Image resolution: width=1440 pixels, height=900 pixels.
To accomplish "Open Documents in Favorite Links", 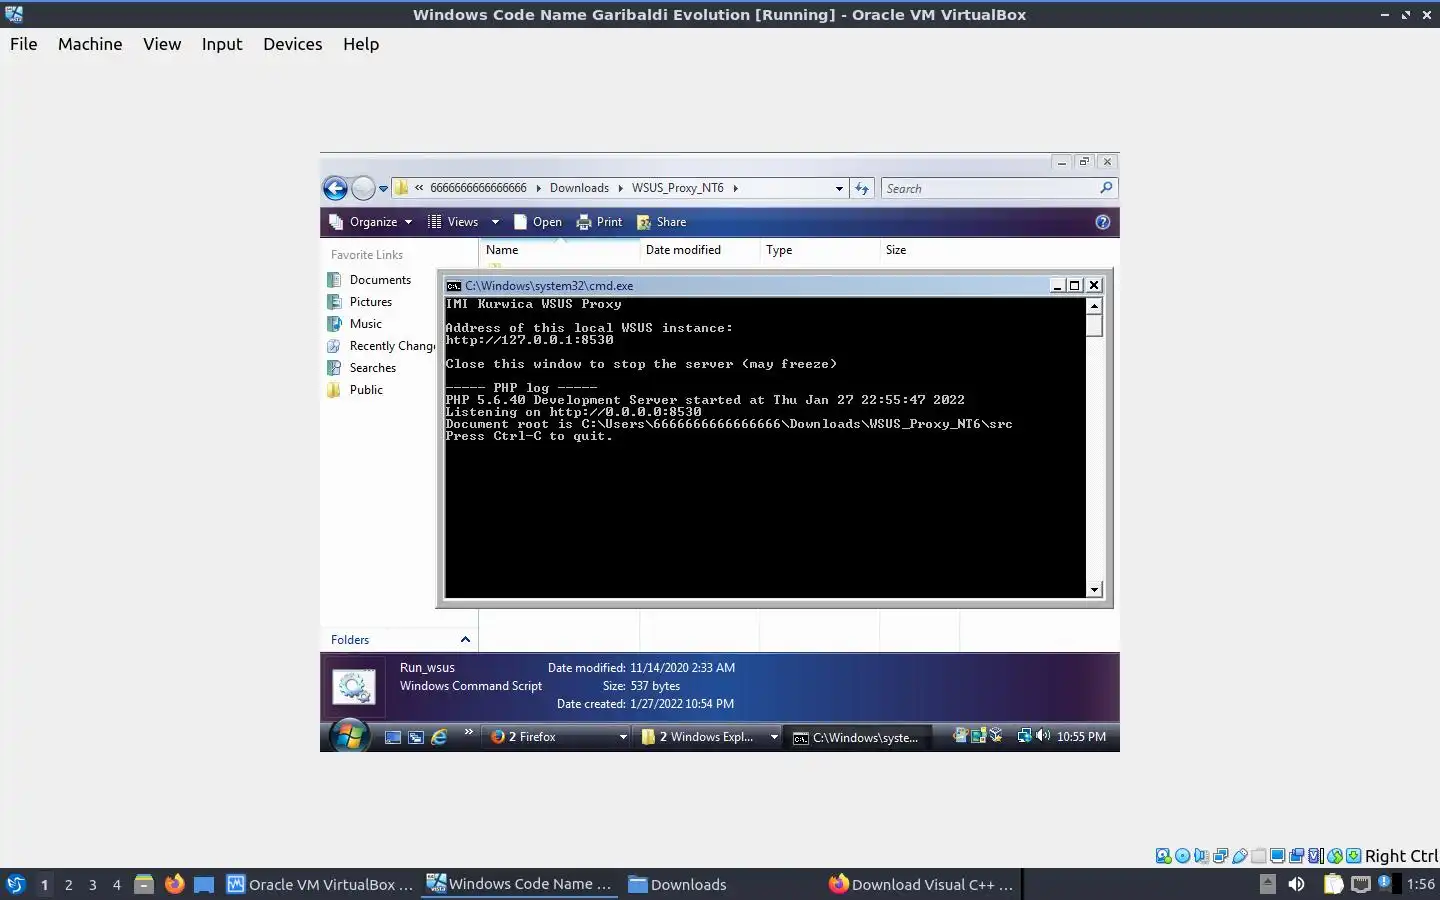I will point(369,280).
